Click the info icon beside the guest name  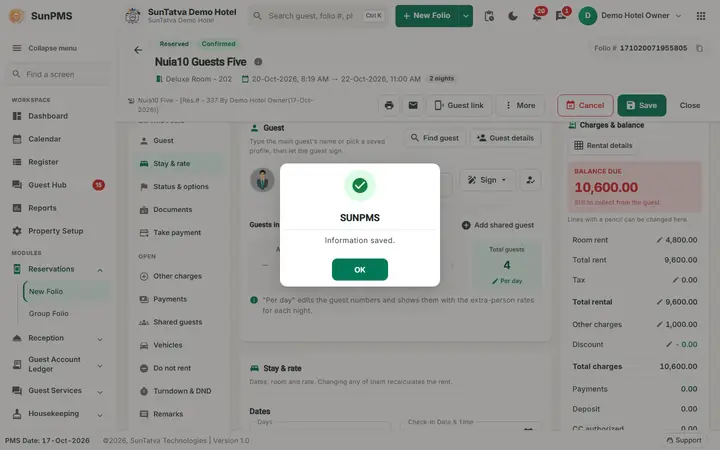(258, 62)
